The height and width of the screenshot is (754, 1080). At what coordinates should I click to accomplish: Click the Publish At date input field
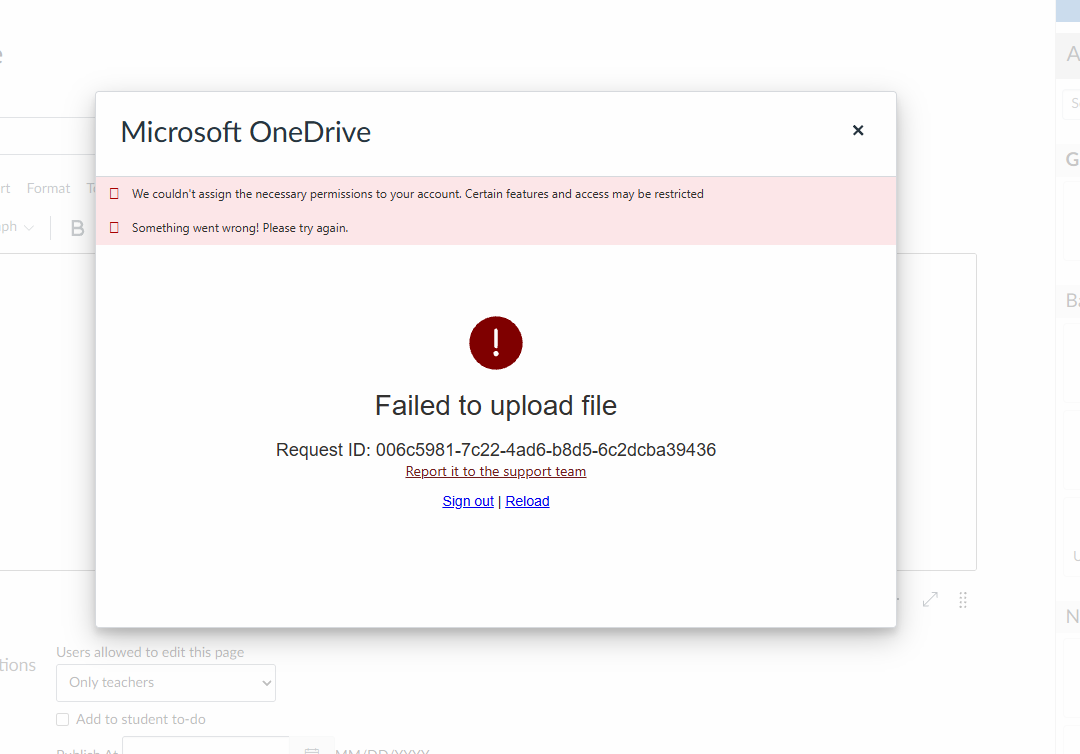point(206,746)
